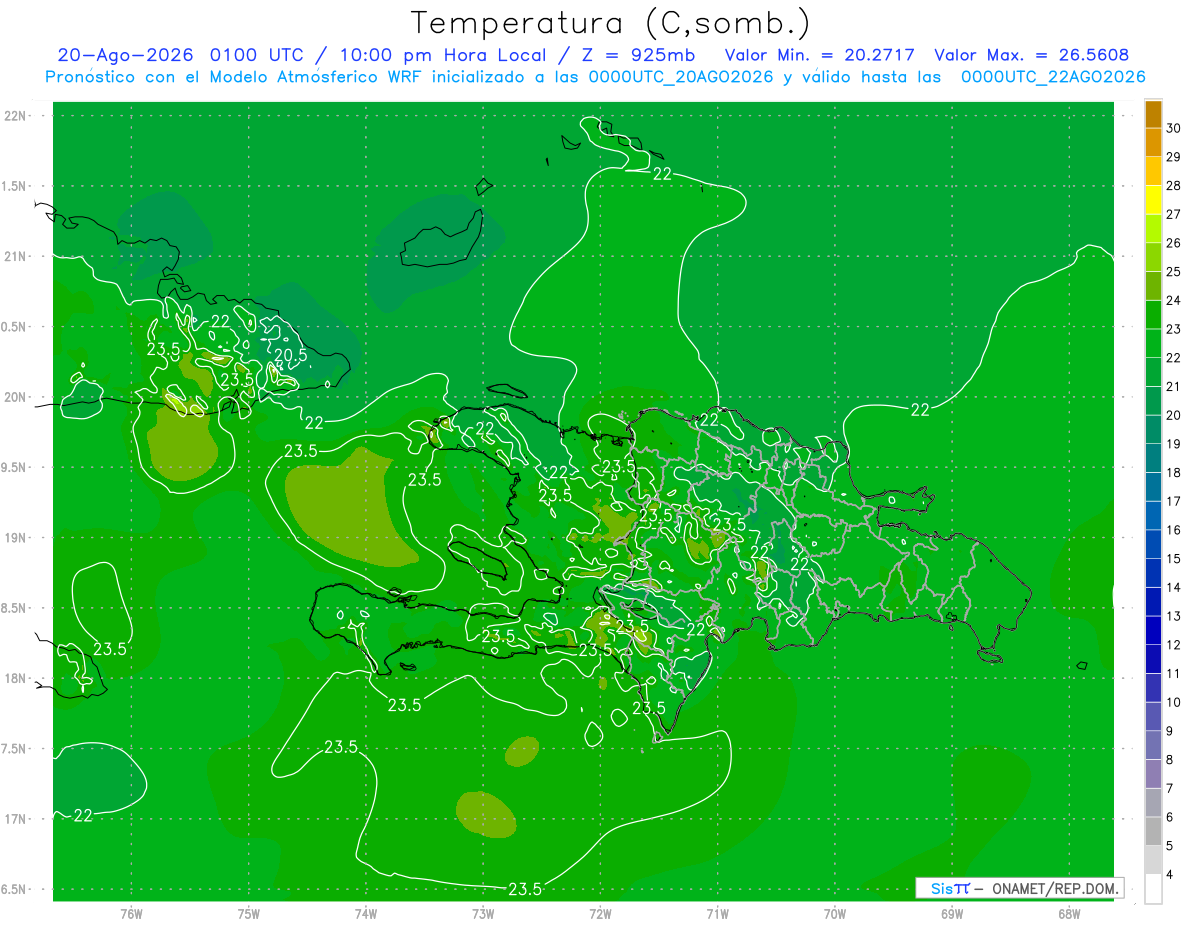Click the longitude axis label "74W"
The image size is (1200, 927).
[366, 914]
